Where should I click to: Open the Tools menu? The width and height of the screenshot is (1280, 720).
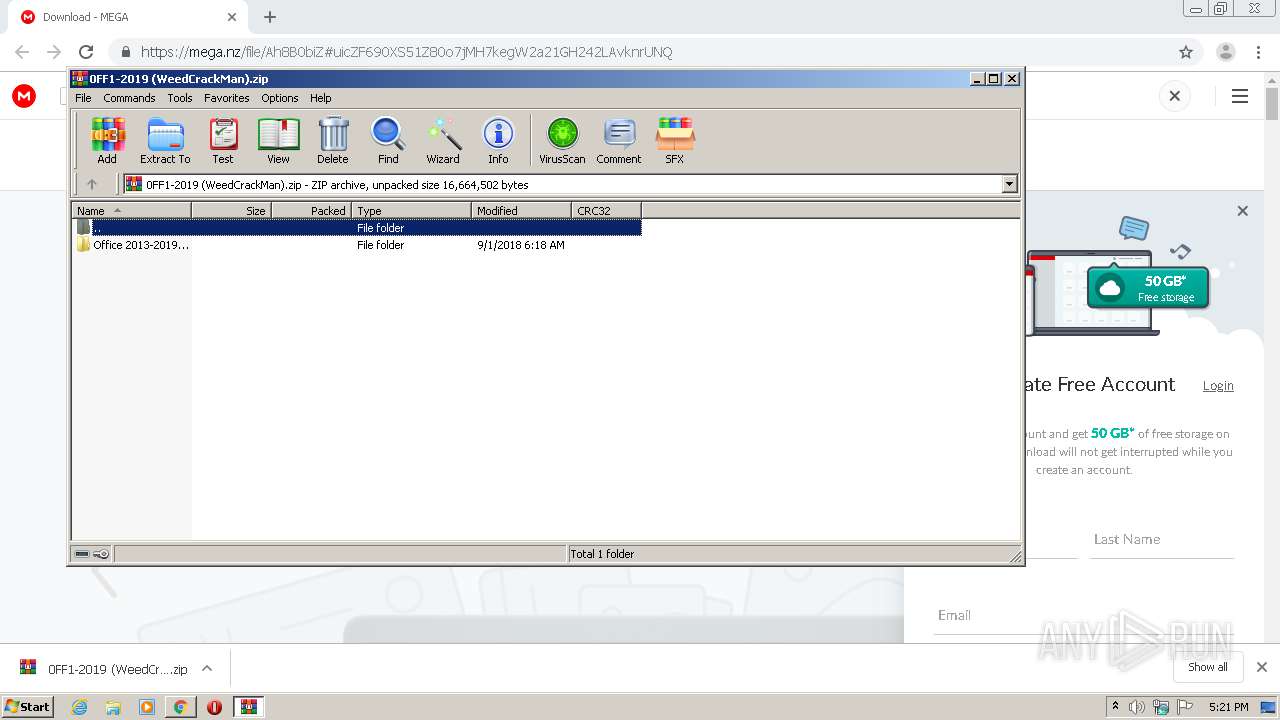[x=180, y=98]
